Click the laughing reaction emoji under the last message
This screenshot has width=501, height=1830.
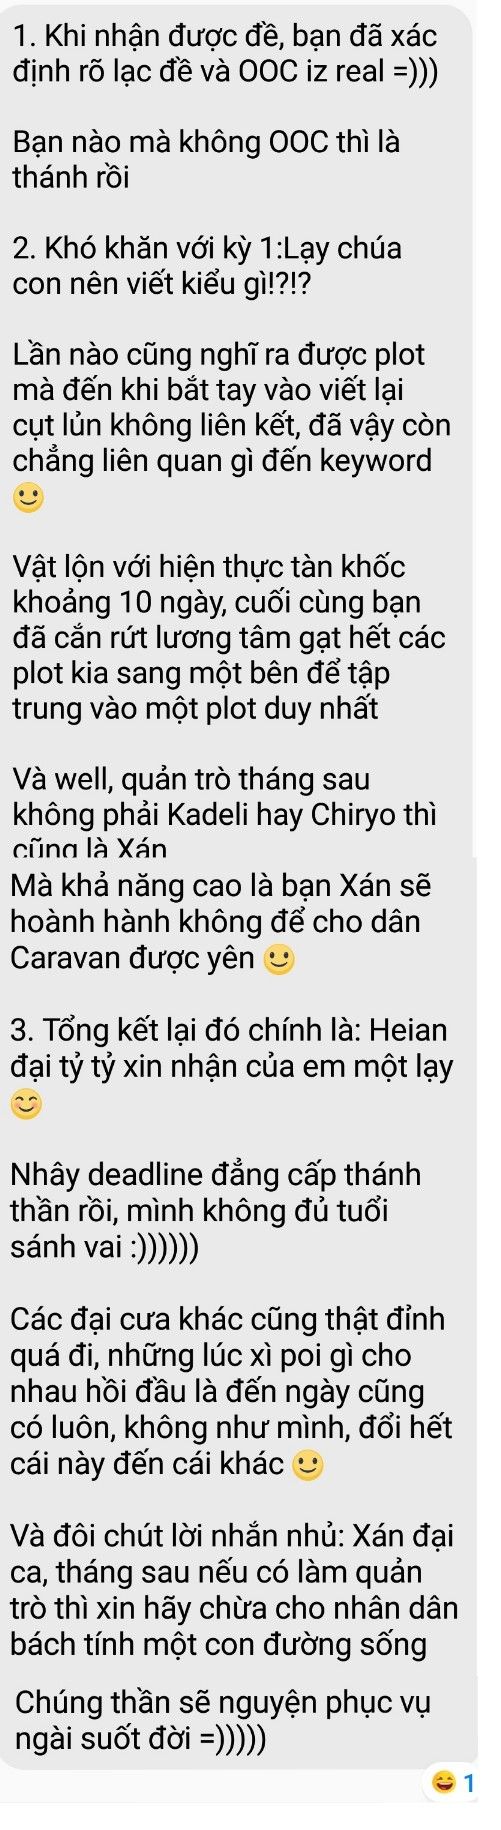[x=443, y=1781]
